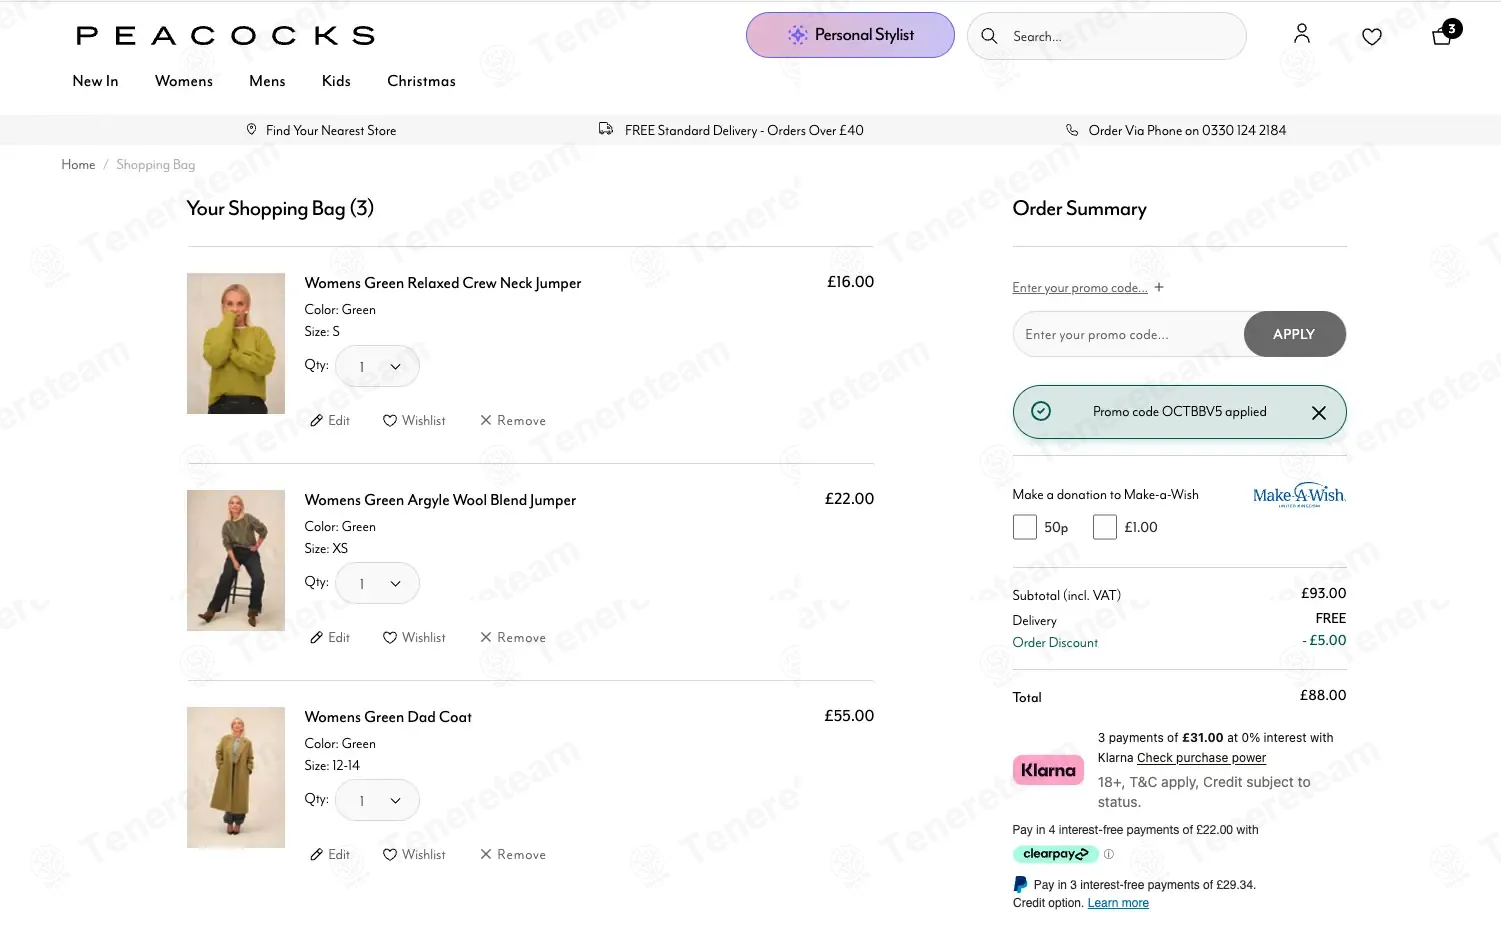
Task: Click Klarna Check purchase power link
Action: [x=1201, y=758]
